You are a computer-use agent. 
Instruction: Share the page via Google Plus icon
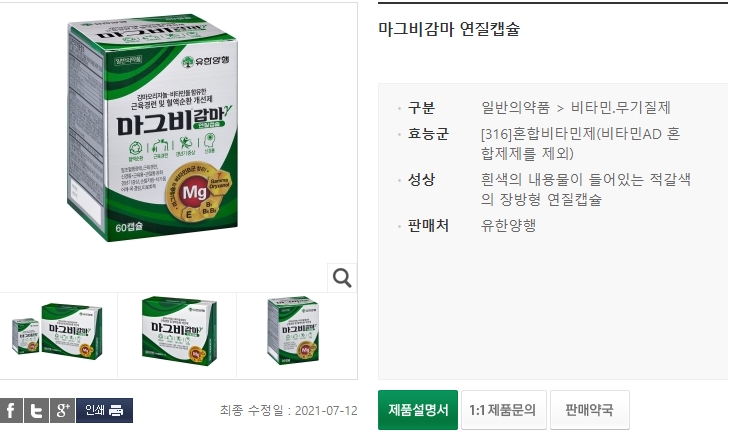pos(62,410)
